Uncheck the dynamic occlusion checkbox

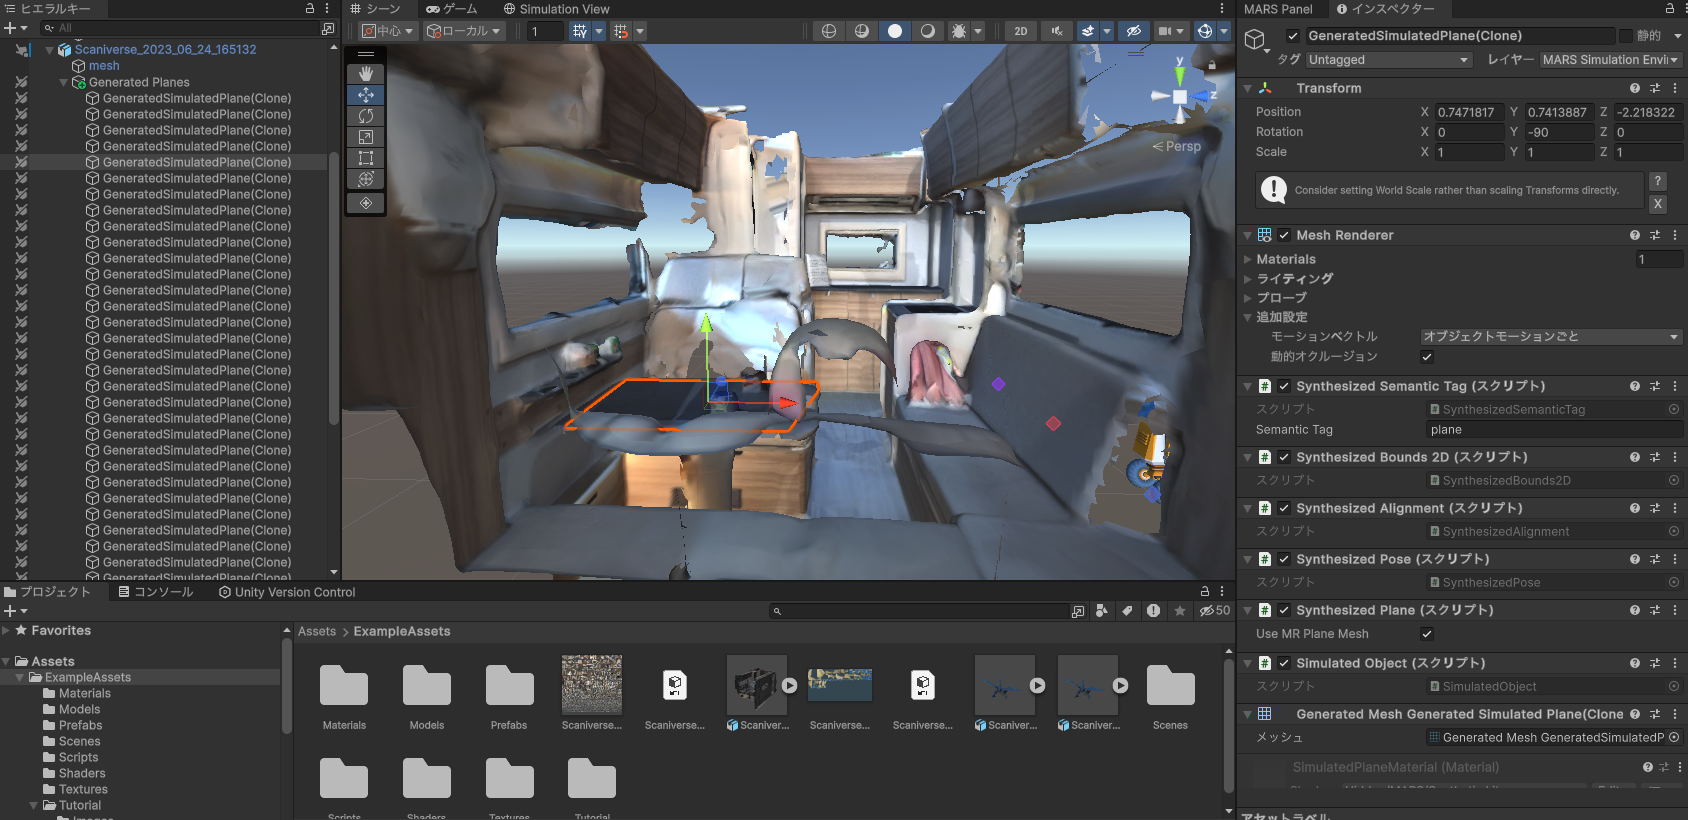click(x=1427, y=357)
